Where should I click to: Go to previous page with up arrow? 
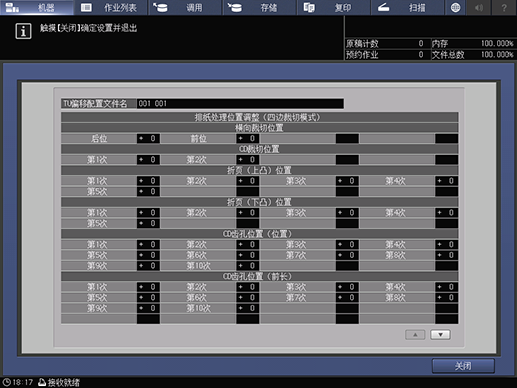(x=415, y=335)
